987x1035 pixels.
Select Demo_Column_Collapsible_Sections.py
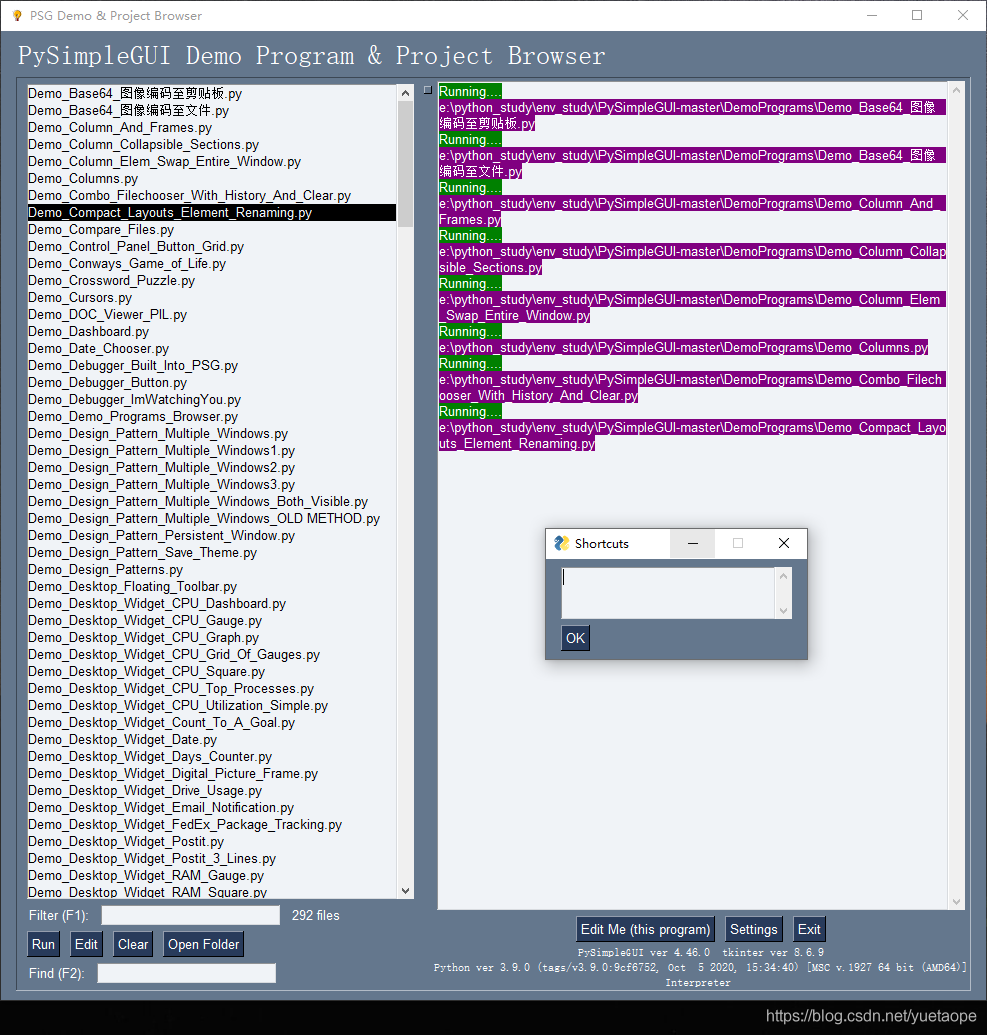point(211,145)
